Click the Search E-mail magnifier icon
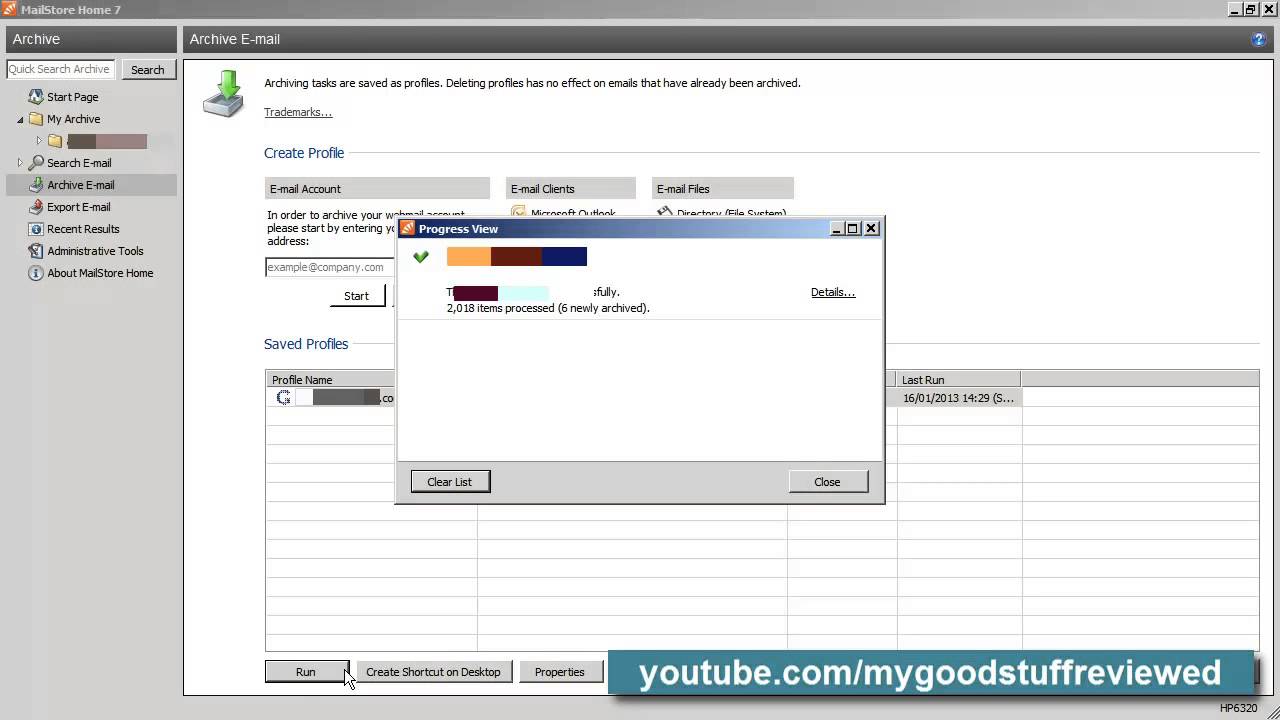 [36, 163]
